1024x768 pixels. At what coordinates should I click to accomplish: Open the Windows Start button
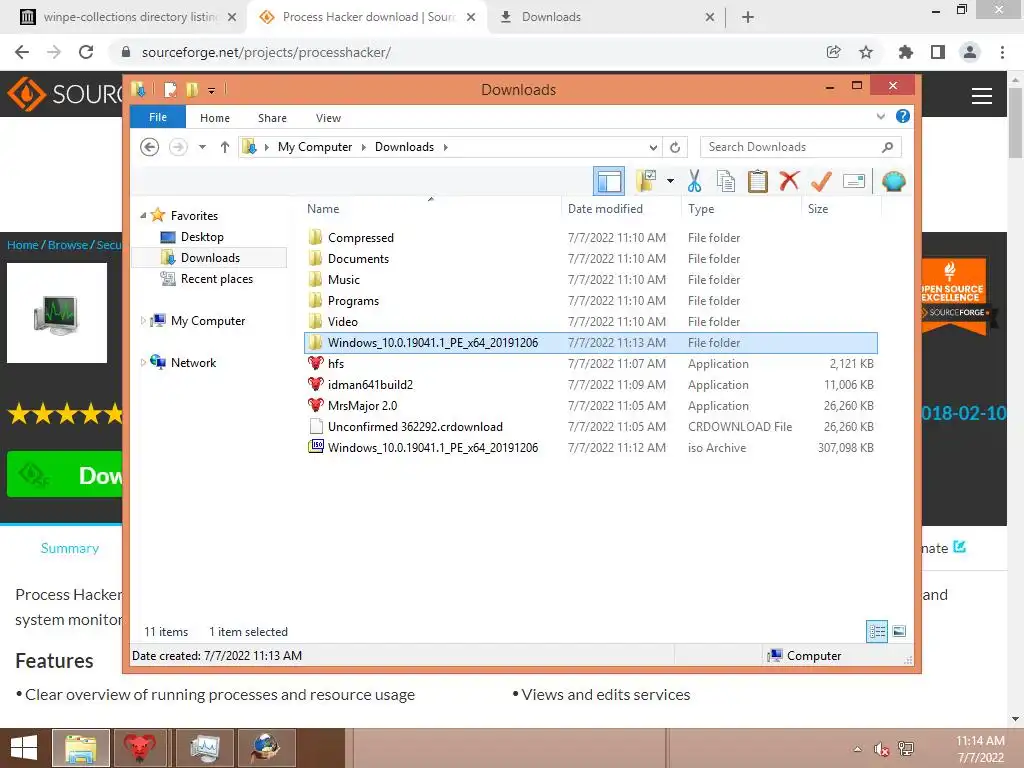(24, 748)
